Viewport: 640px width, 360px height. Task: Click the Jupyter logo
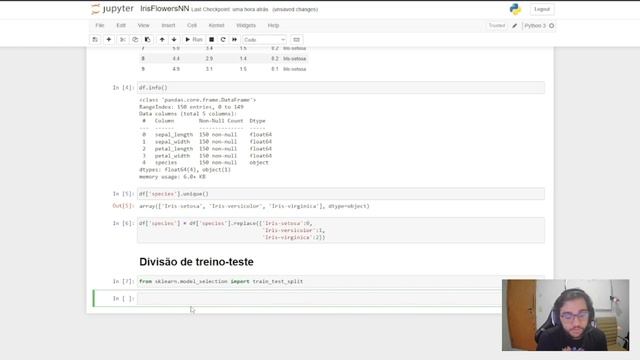click(x=112, y=9)
